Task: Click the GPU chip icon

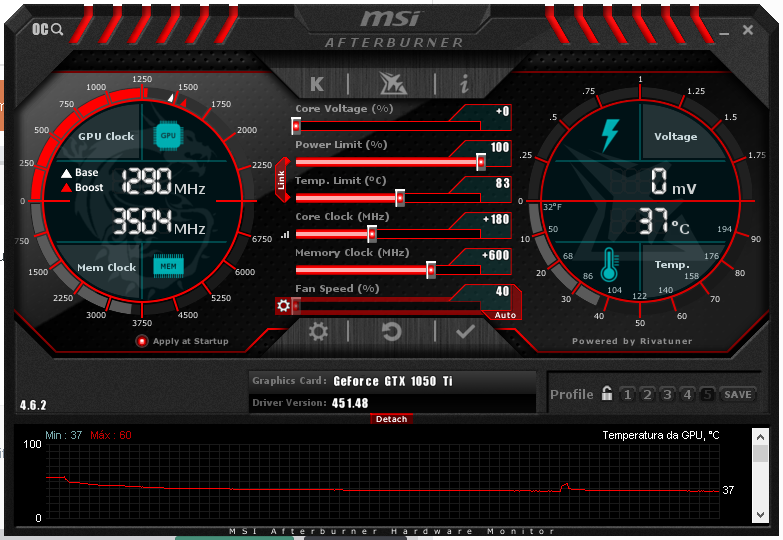Action: [168, 135]
